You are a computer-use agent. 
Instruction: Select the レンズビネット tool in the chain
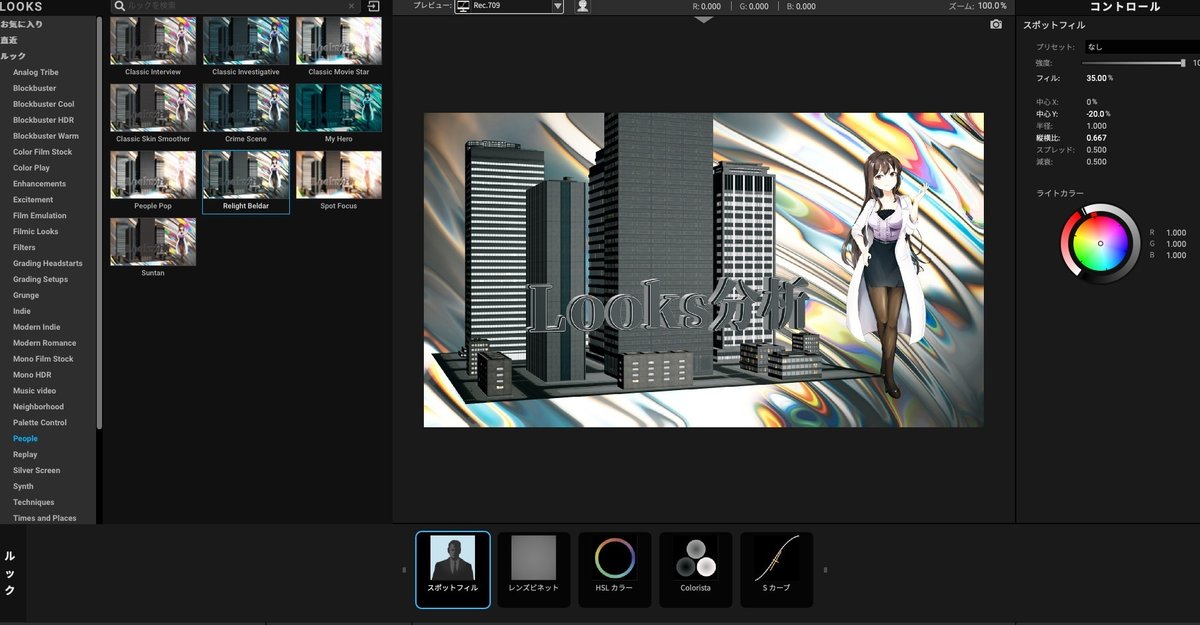(x=534, y=569)
